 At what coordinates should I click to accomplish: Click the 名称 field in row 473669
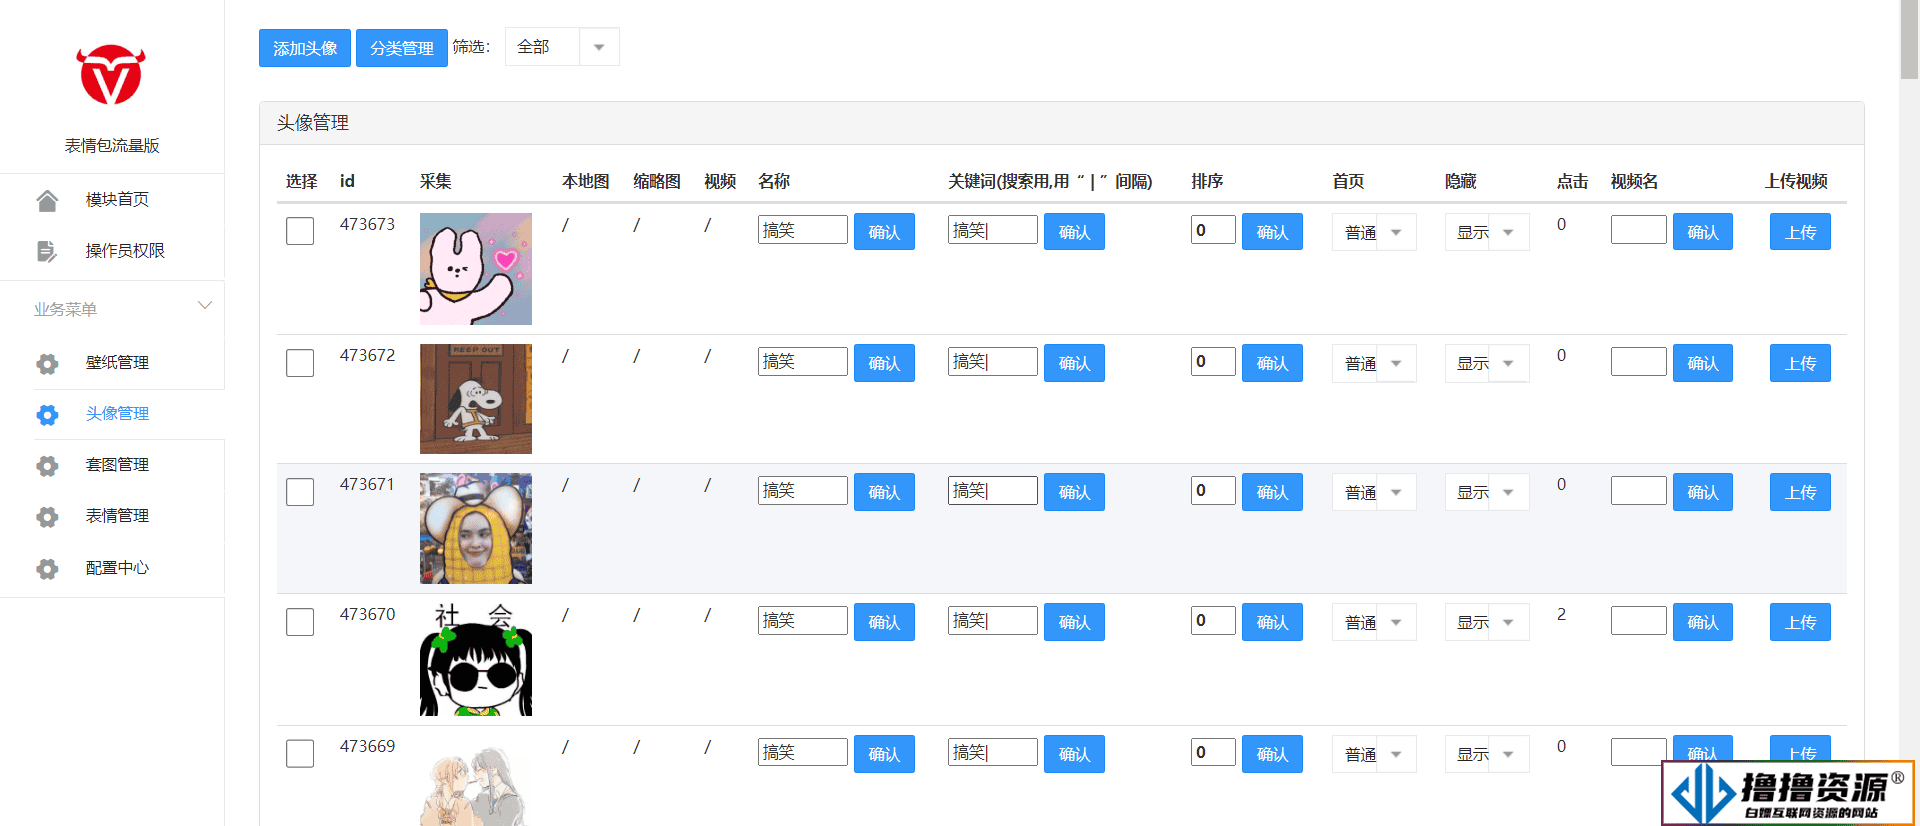click(x=803, y=752)
